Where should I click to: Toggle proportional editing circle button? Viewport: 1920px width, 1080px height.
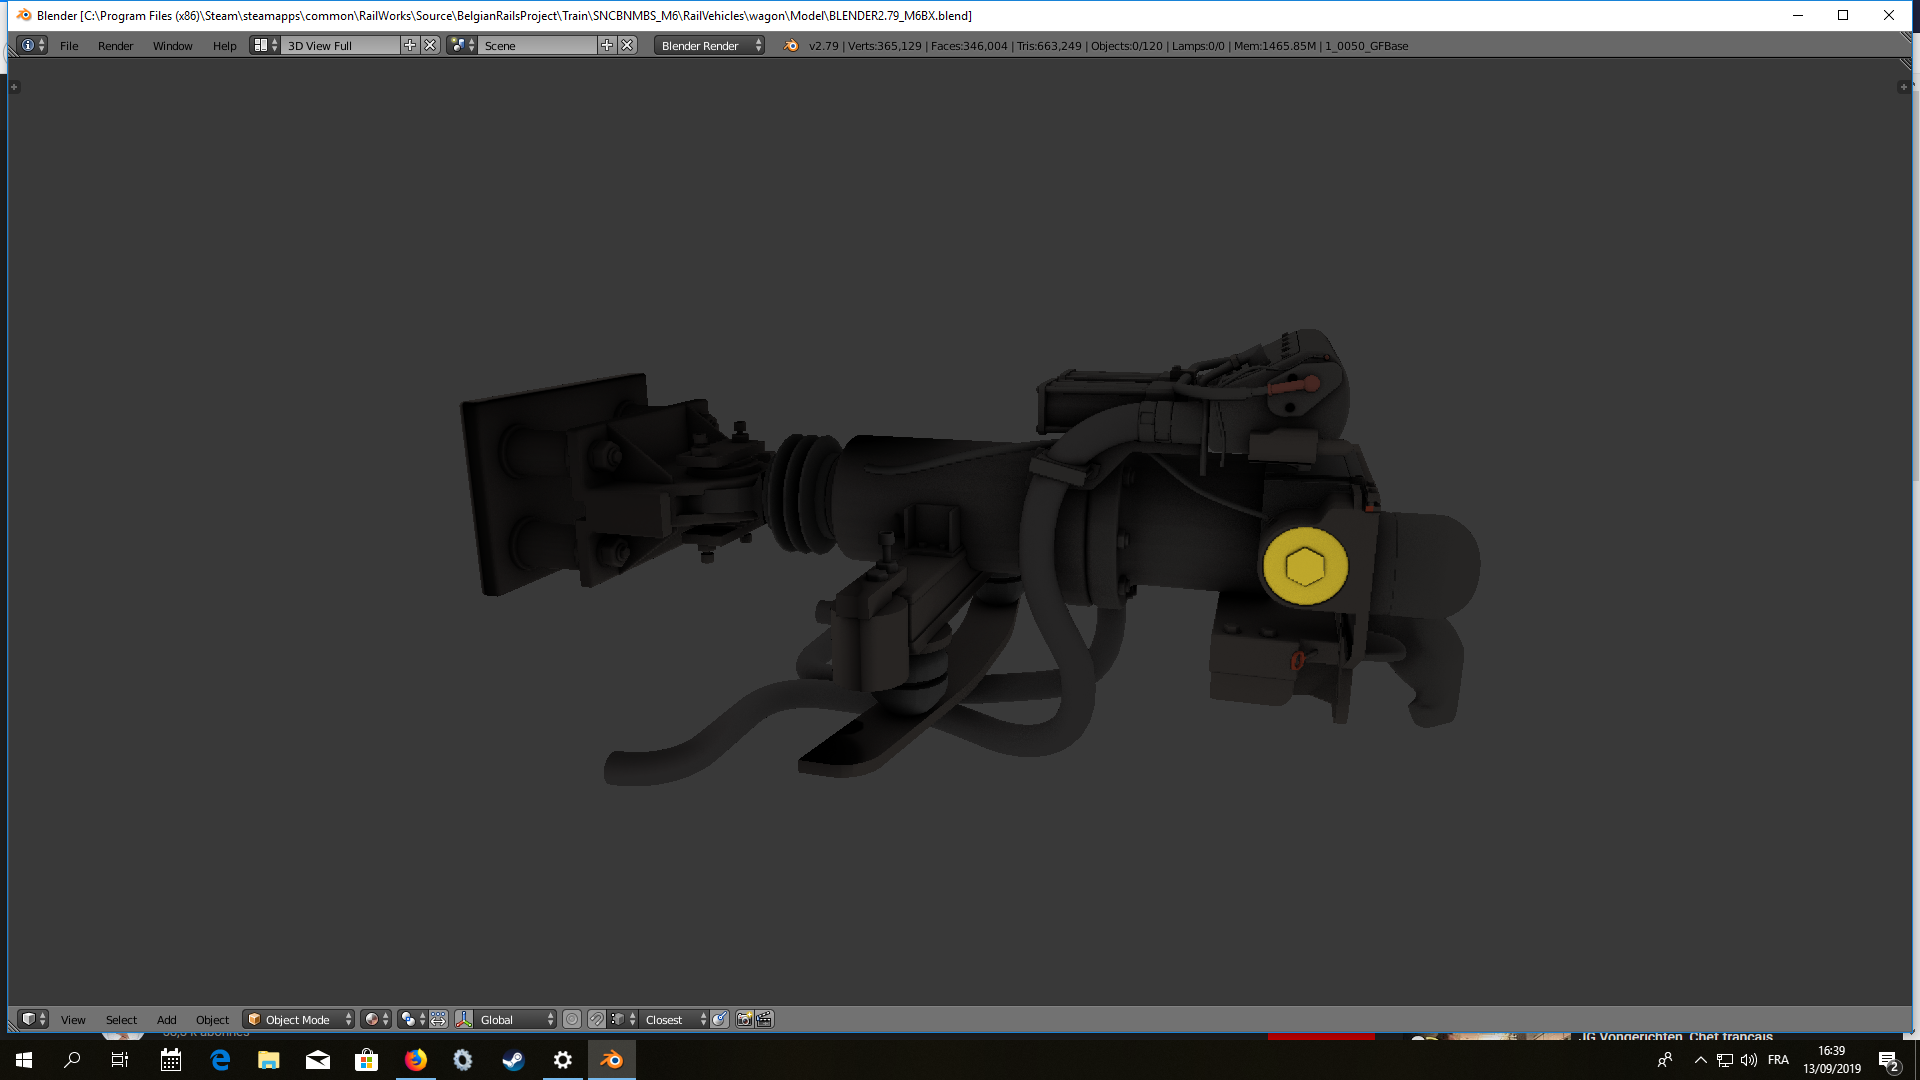click(x=572, y=1019)
